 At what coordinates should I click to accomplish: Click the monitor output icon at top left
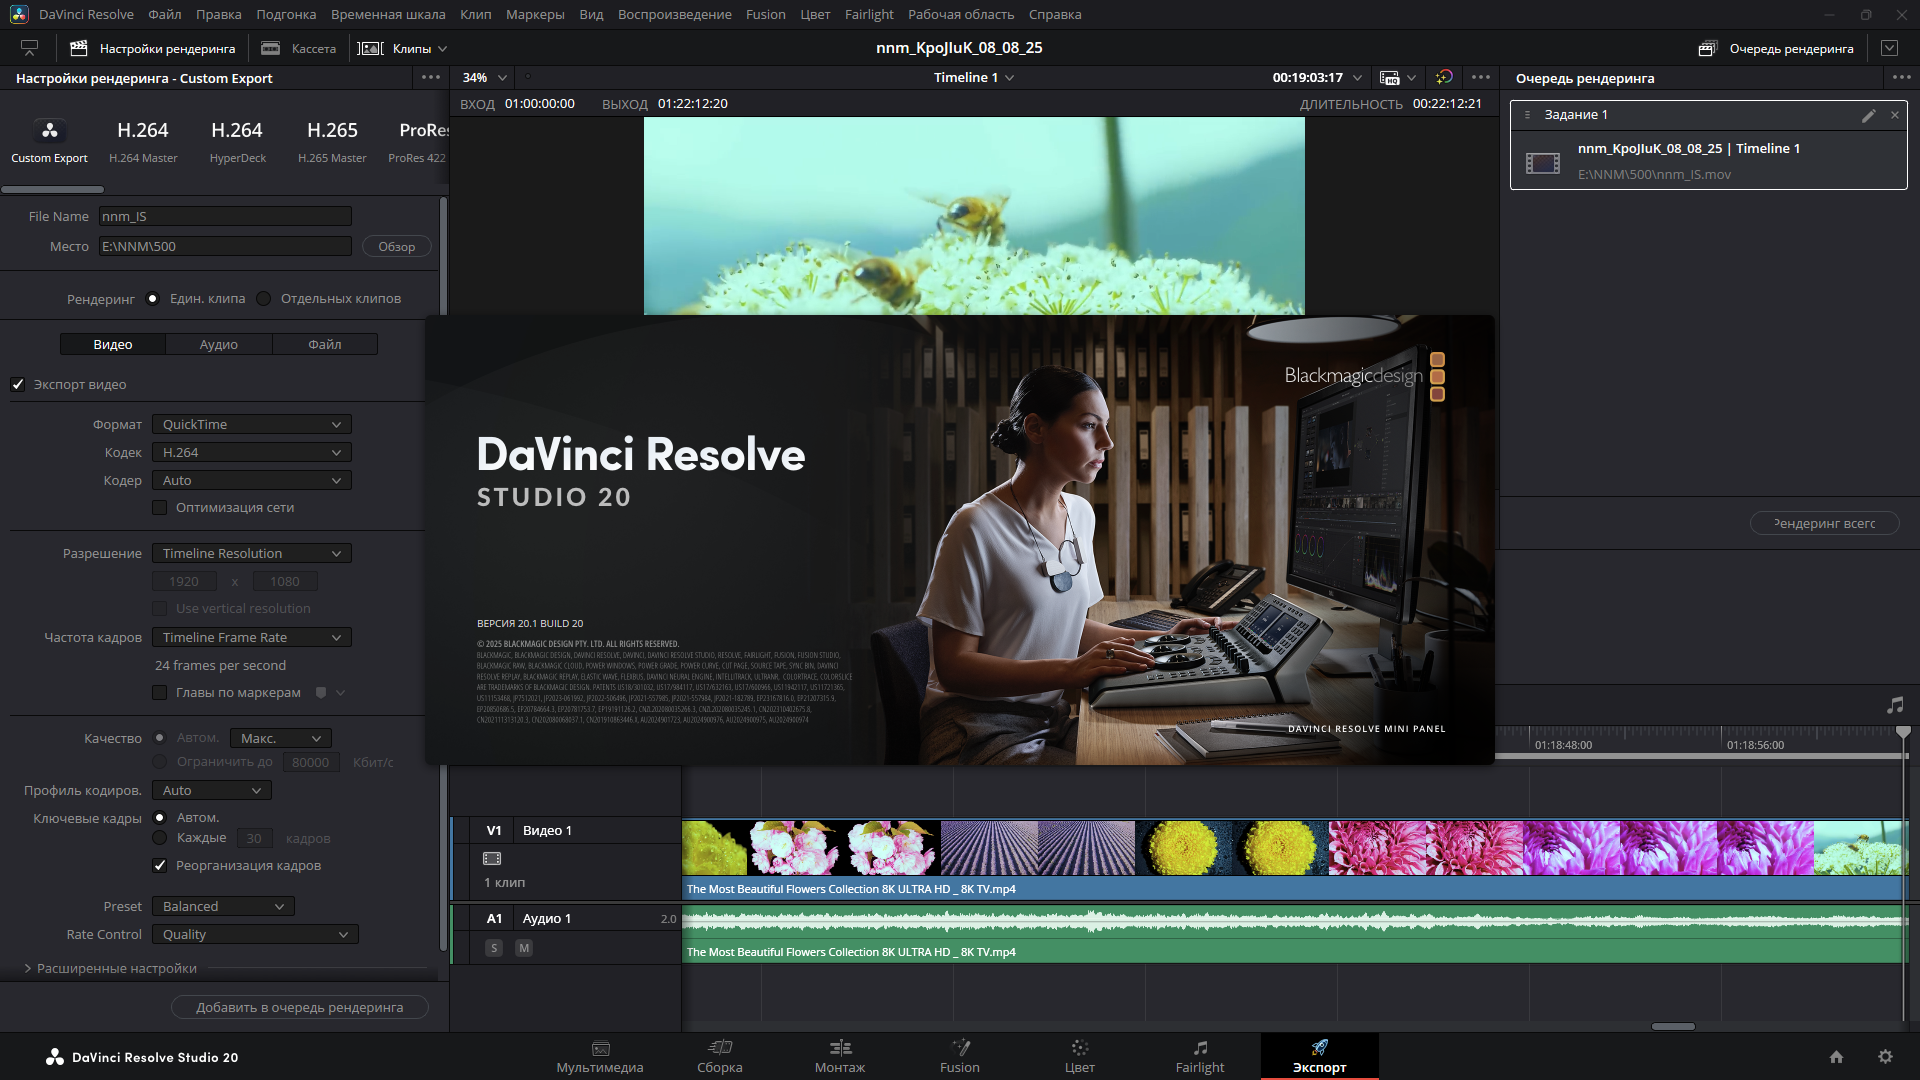click(29, 48)
